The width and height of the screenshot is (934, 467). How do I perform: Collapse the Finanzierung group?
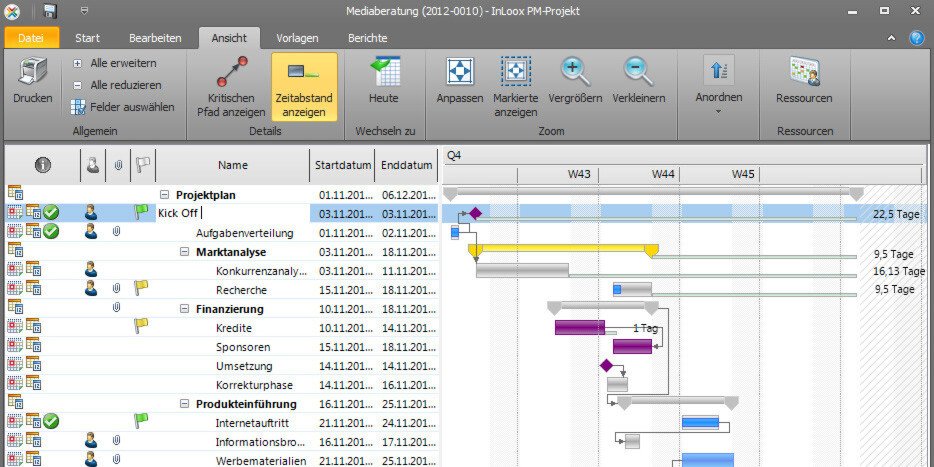coord(184,309)
